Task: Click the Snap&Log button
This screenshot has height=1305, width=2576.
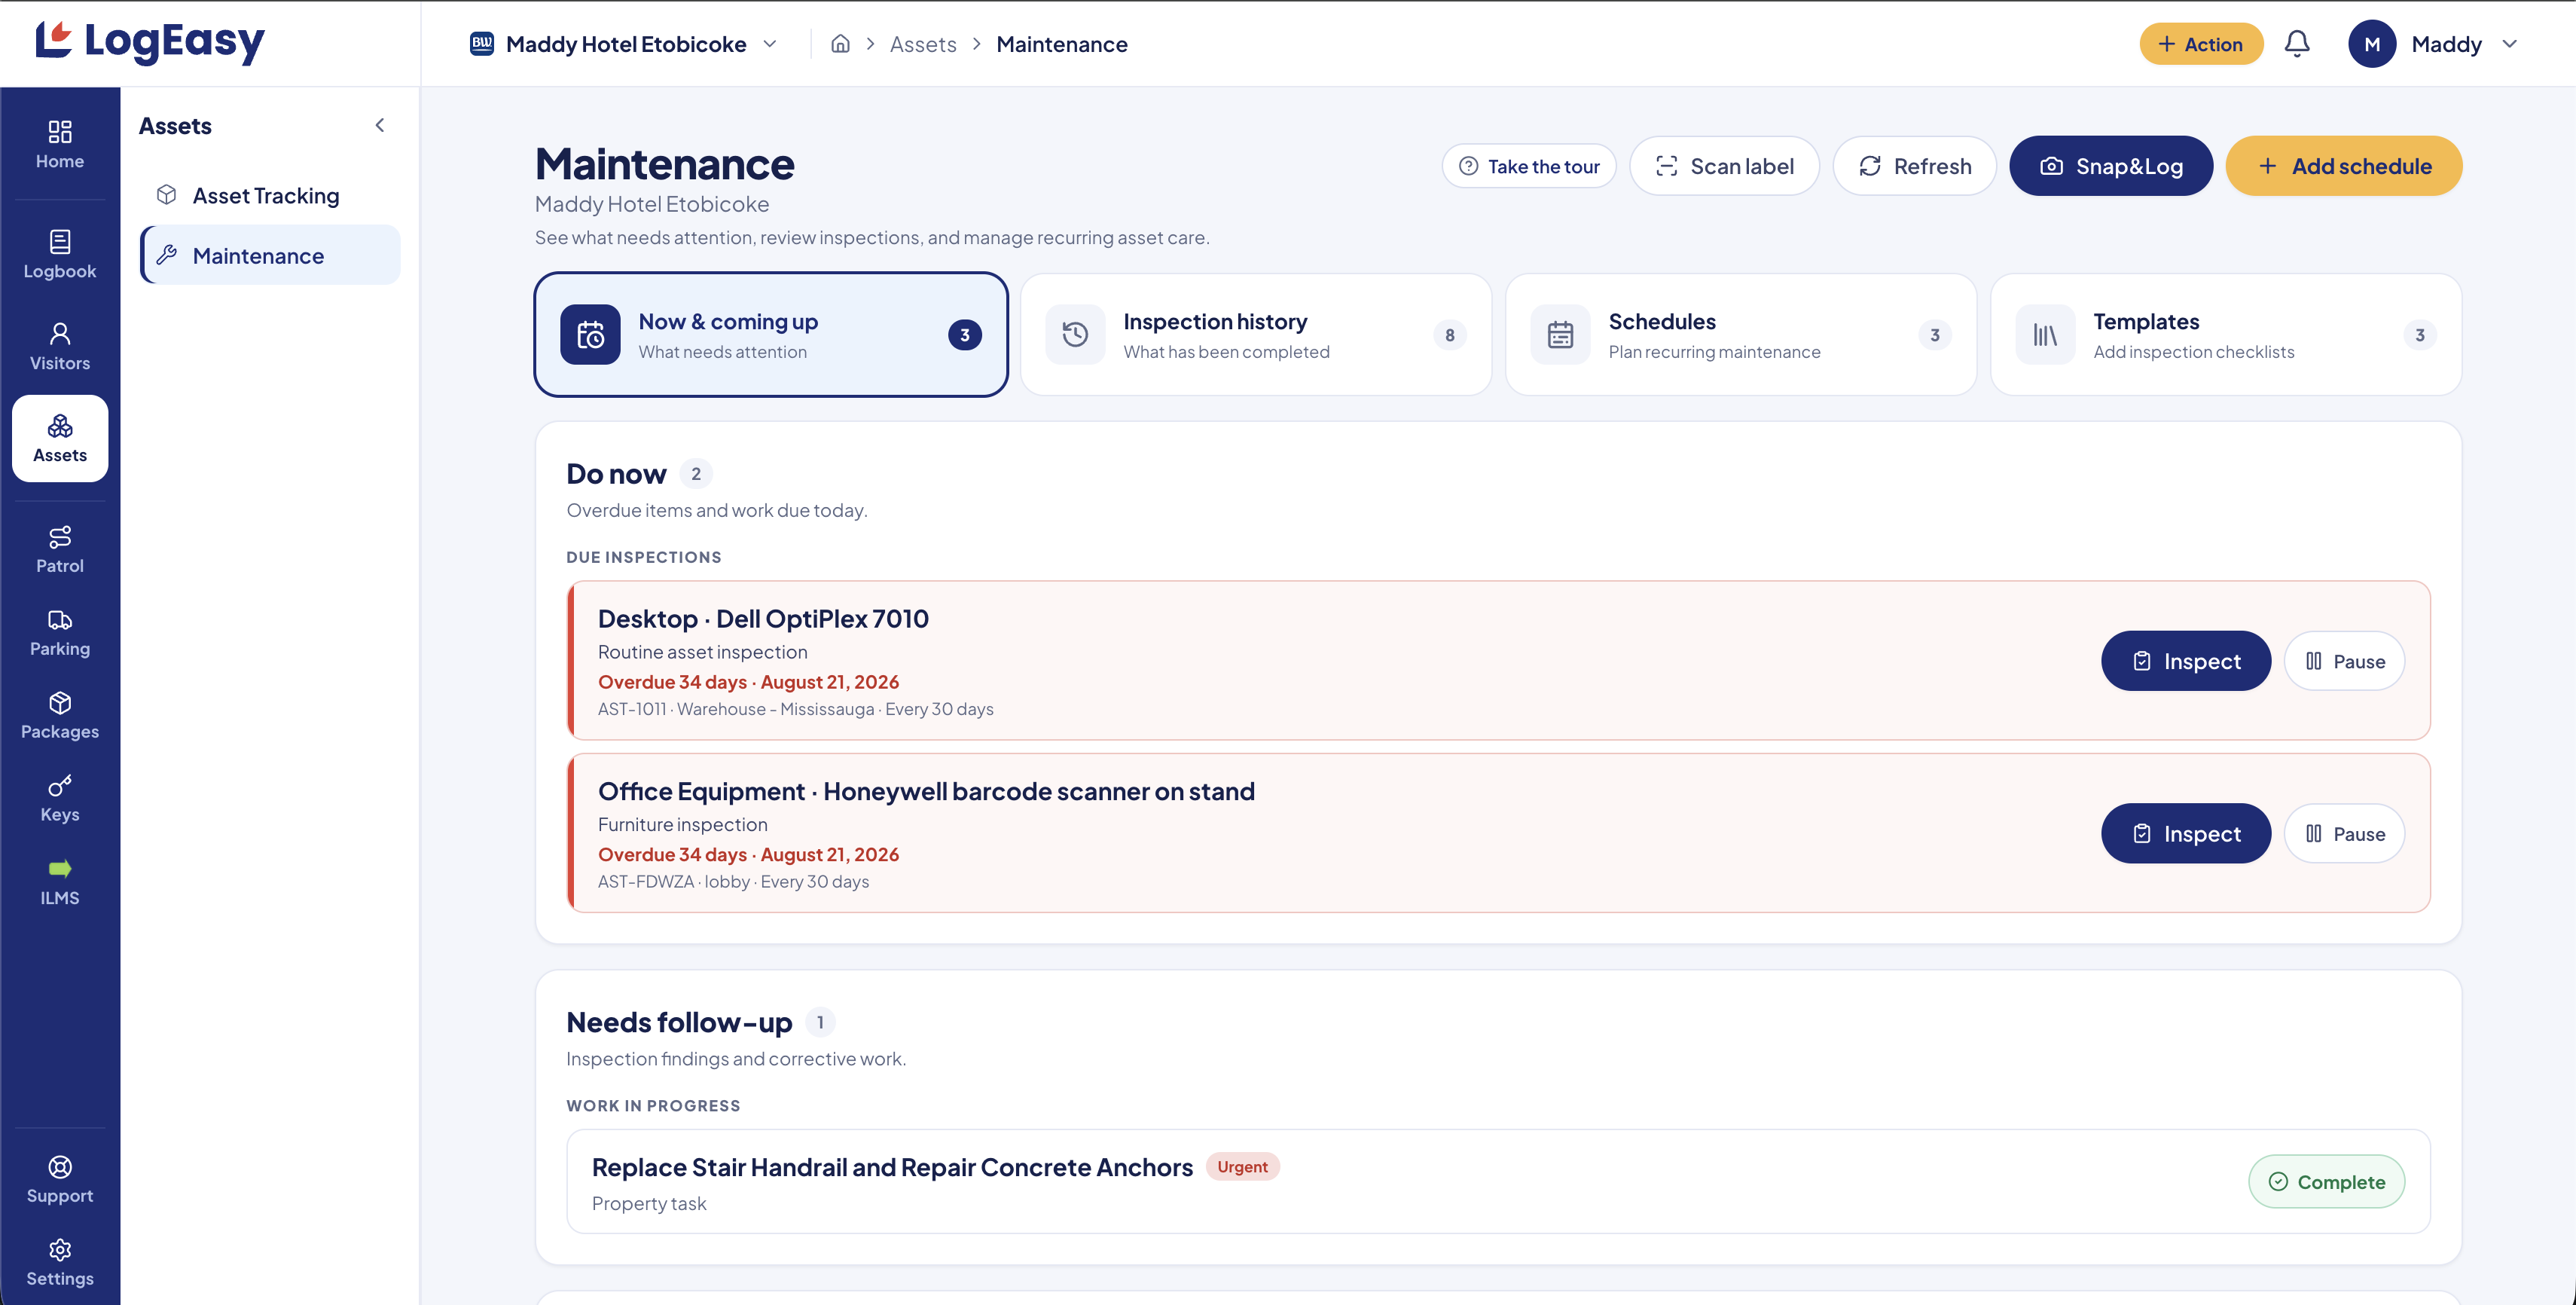Action: [2111, 166]
